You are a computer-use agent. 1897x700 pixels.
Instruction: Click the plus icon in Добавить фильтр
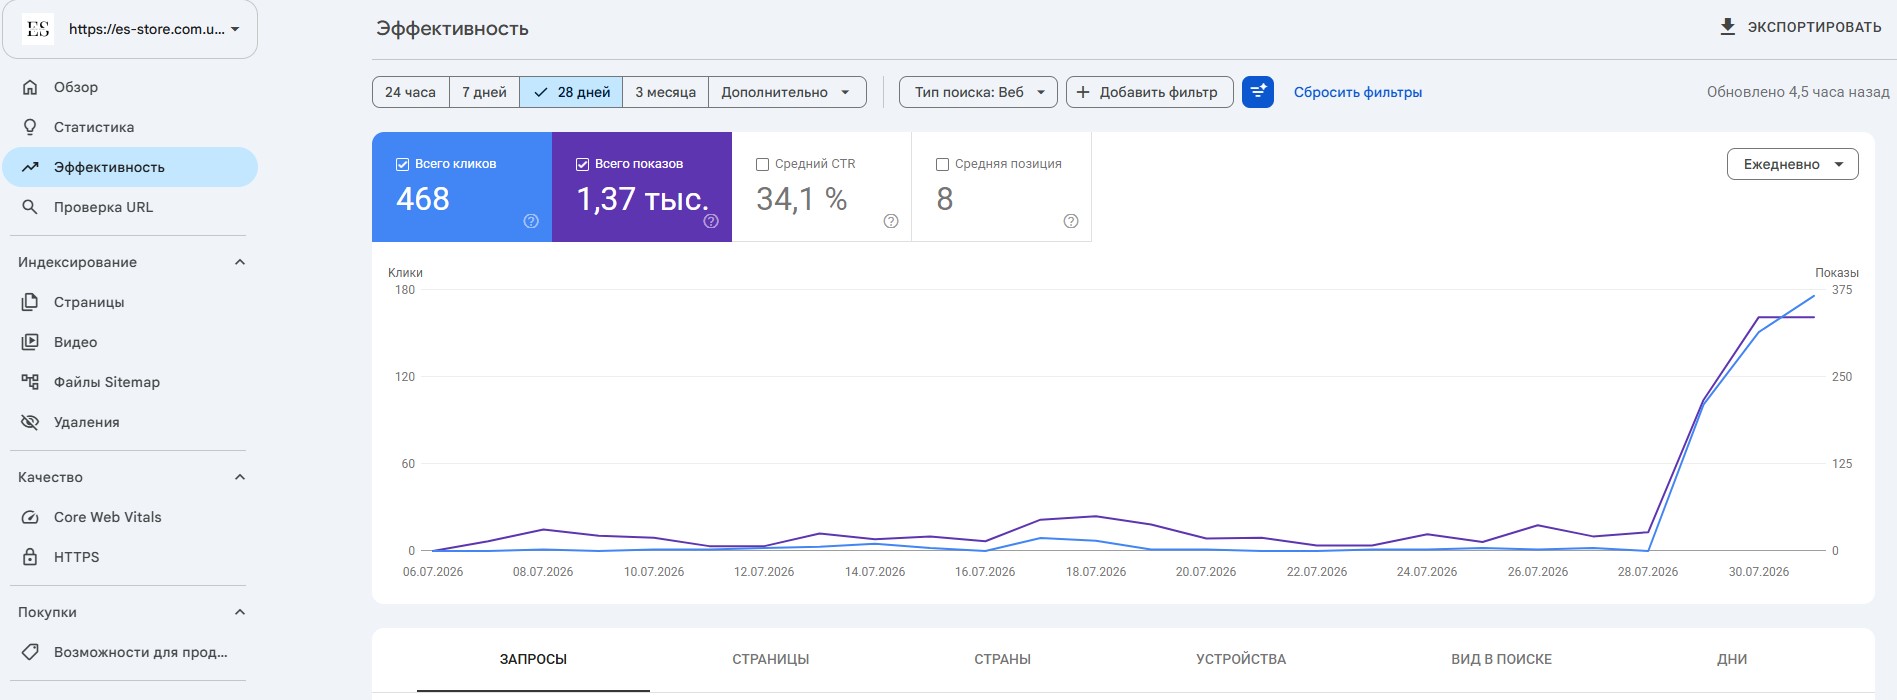(1083, 92)
